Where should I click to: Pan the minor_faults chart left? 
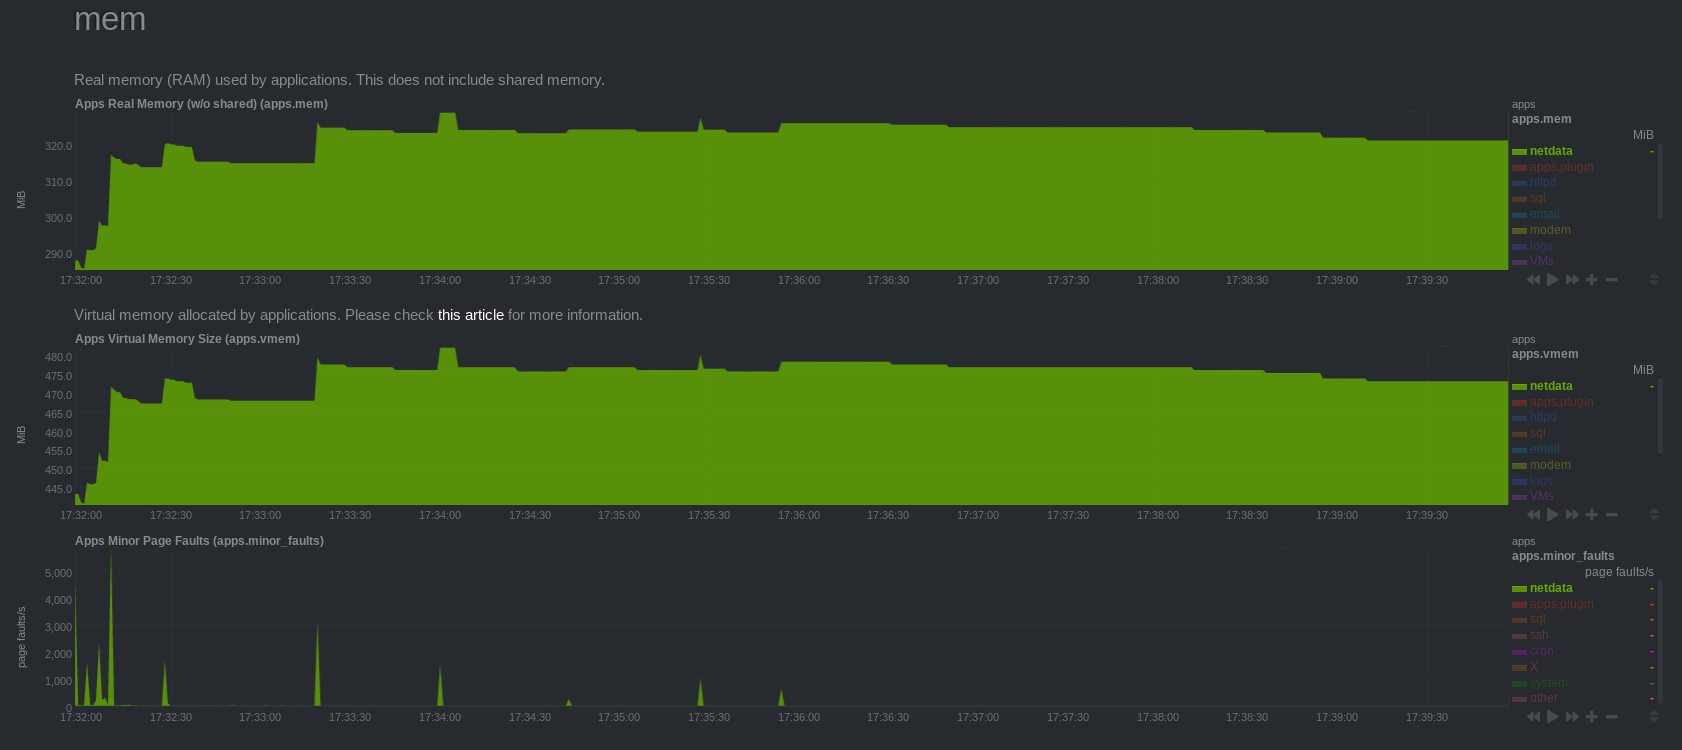(1533, 717)
